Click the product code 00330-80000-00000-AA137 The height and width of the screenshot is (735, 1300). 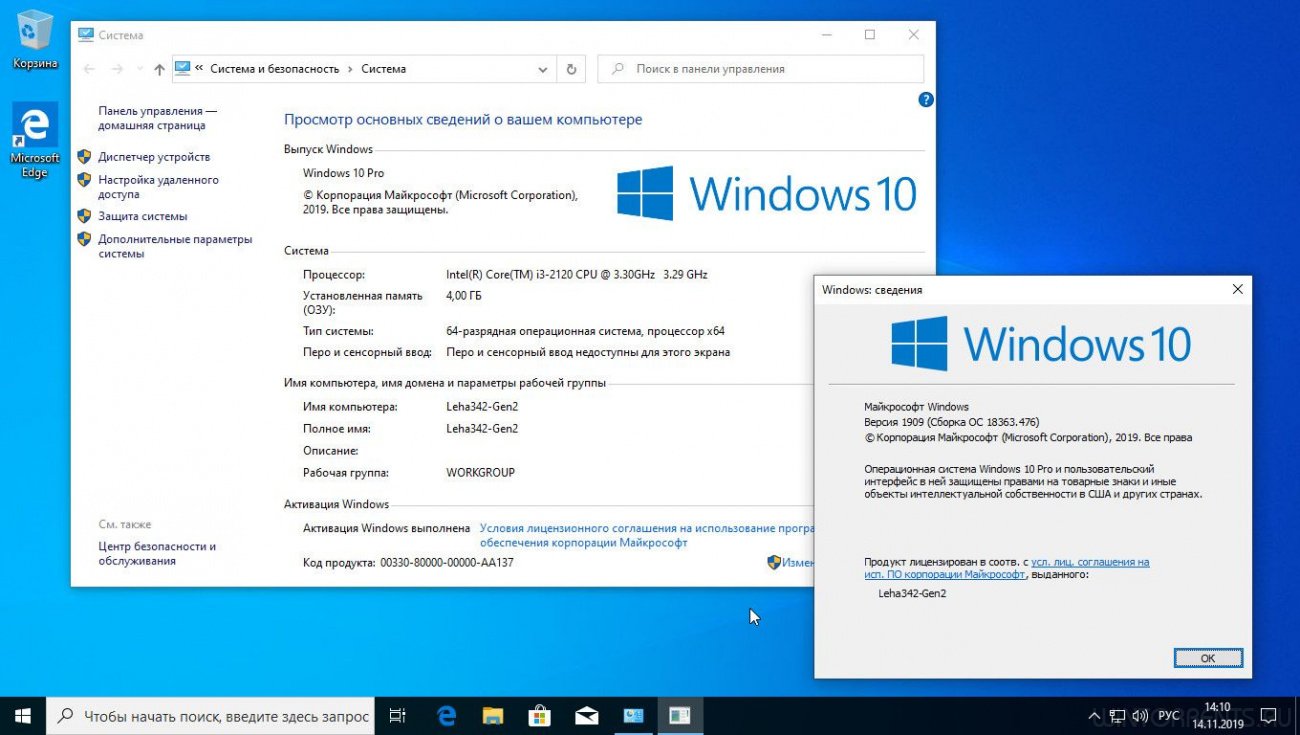[447, 563]
